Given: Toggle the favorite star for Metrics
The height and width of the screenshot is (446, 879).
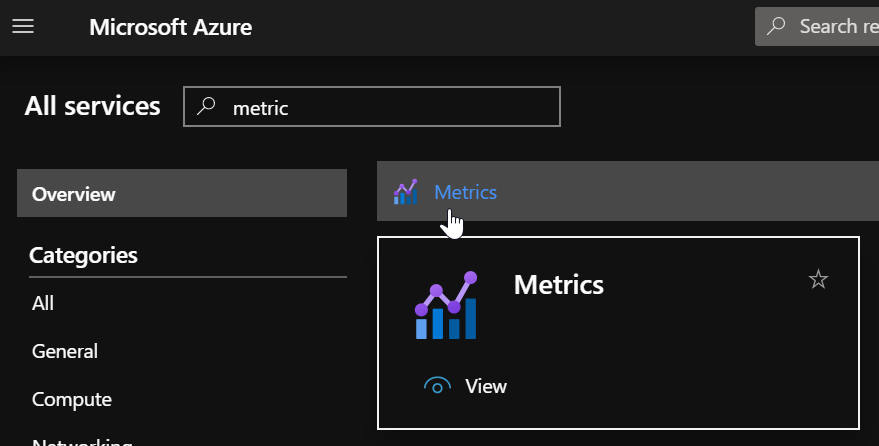Looking at the screenshot, I should click(818, 280).
